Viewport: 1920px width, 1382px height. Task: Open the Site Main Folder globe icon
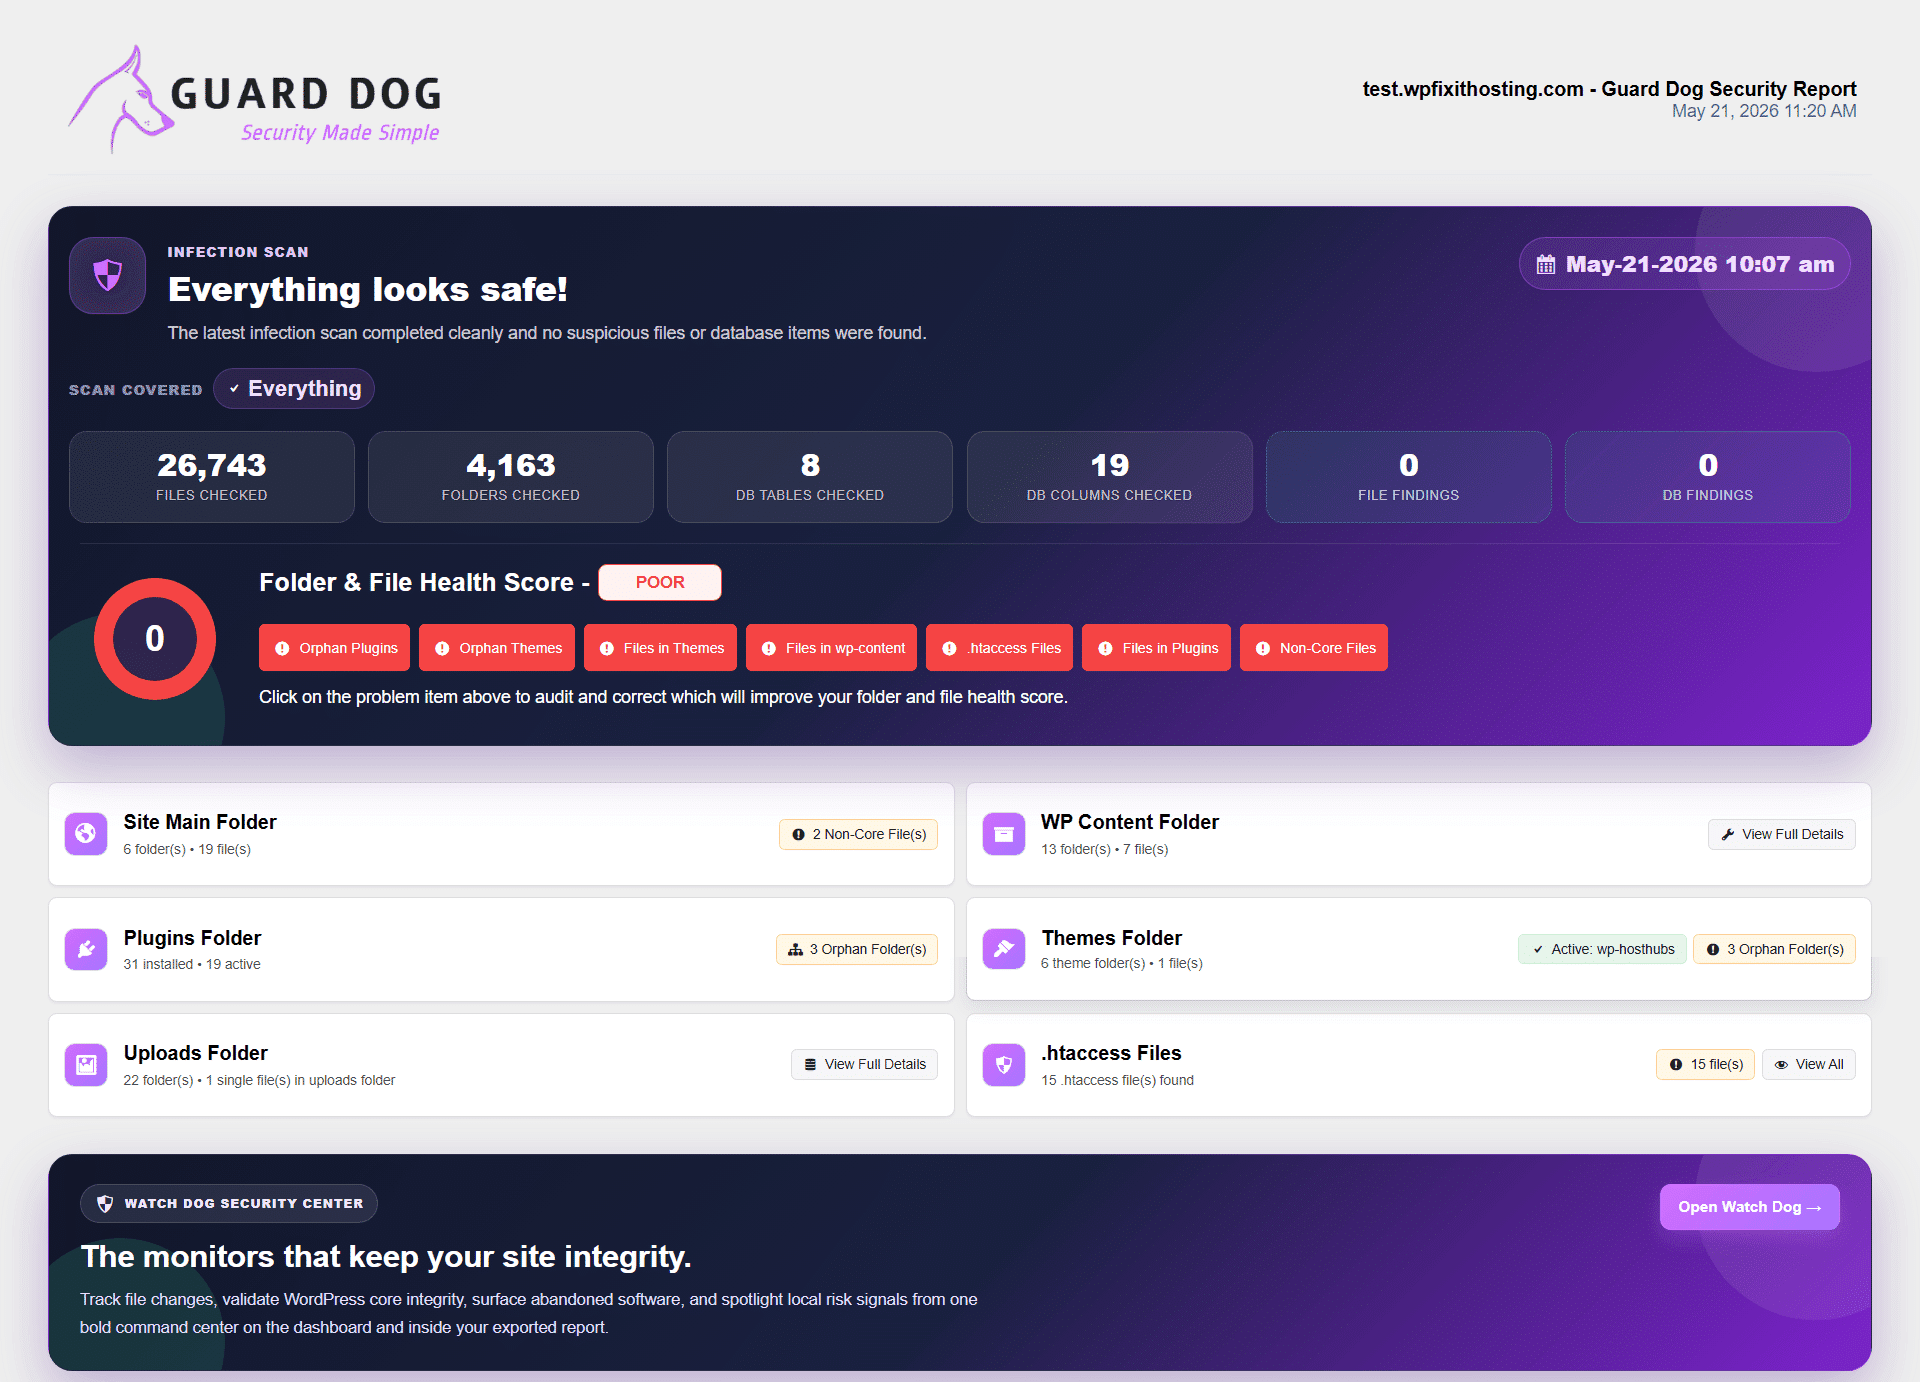point(86,833)
